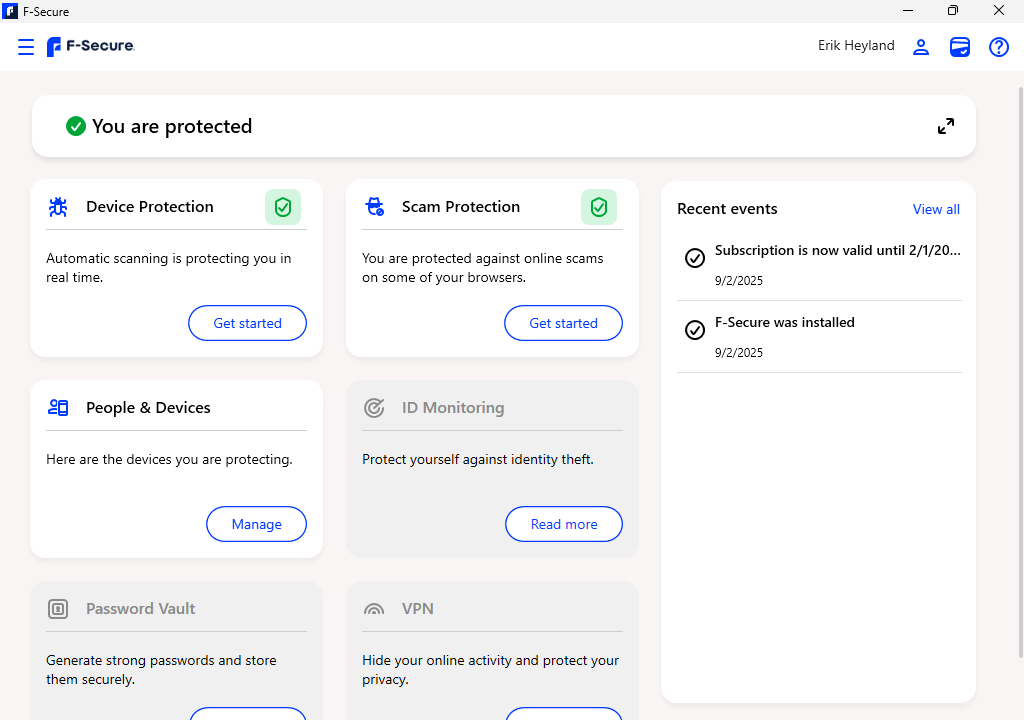Click Read more for ID Monitoring
Viewport: 1024px width, 720px height.
pos(563,524)
